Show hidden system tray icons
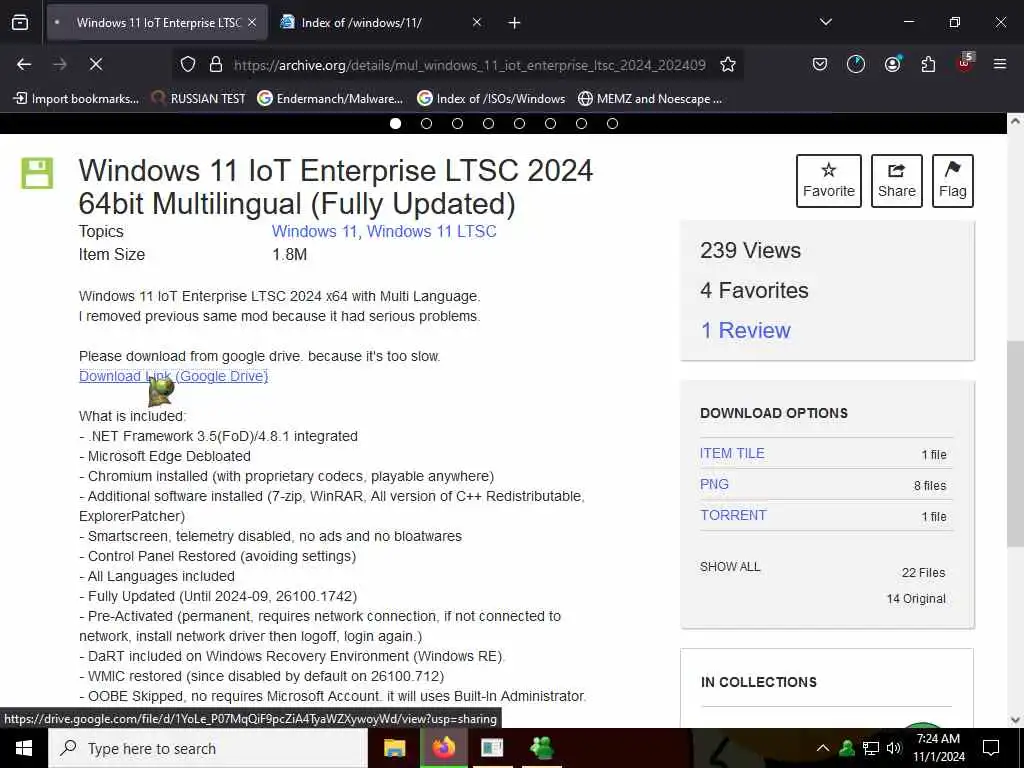 click(823, 748)
